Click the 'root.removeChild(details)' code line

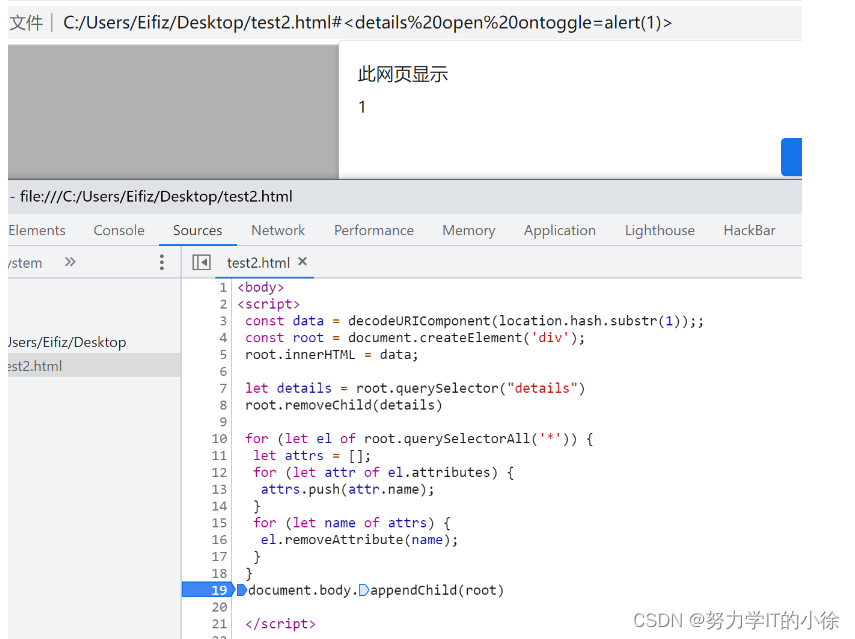pos(344,405)
